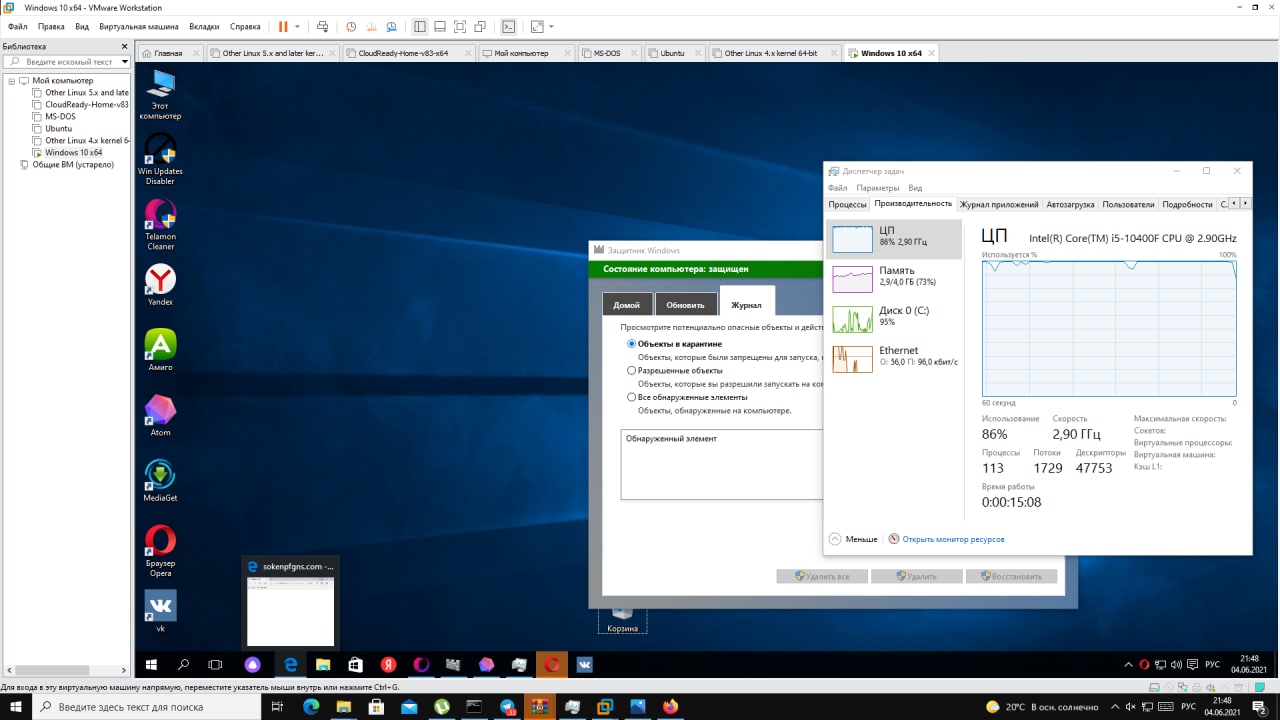Viewport: 1280px width, 720px height.
Task: Toggle the thumbnail bar toolbar icon
Action: [440, 26]
